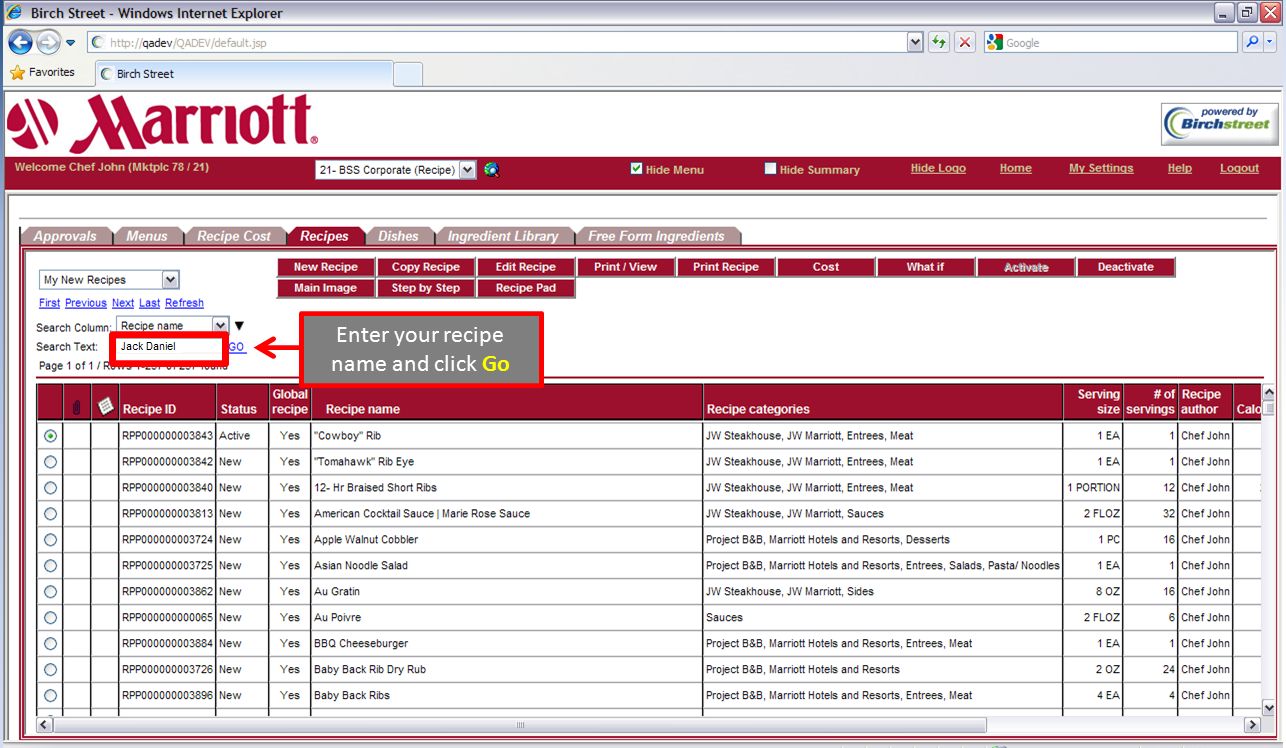This screenshot has width=1286, height=748.
Task: Click the paperclip attachment column header icon
Action: 76,407
